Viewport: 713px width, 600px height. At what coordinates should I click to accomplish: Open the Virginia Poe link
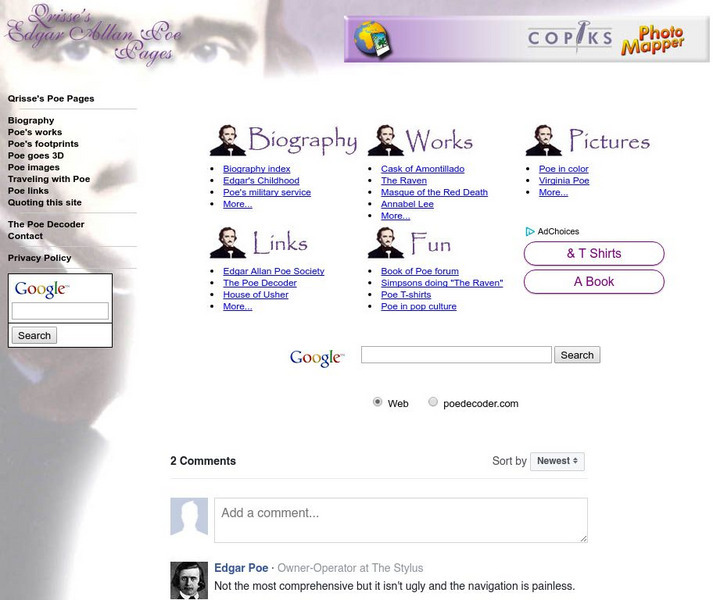564,181
